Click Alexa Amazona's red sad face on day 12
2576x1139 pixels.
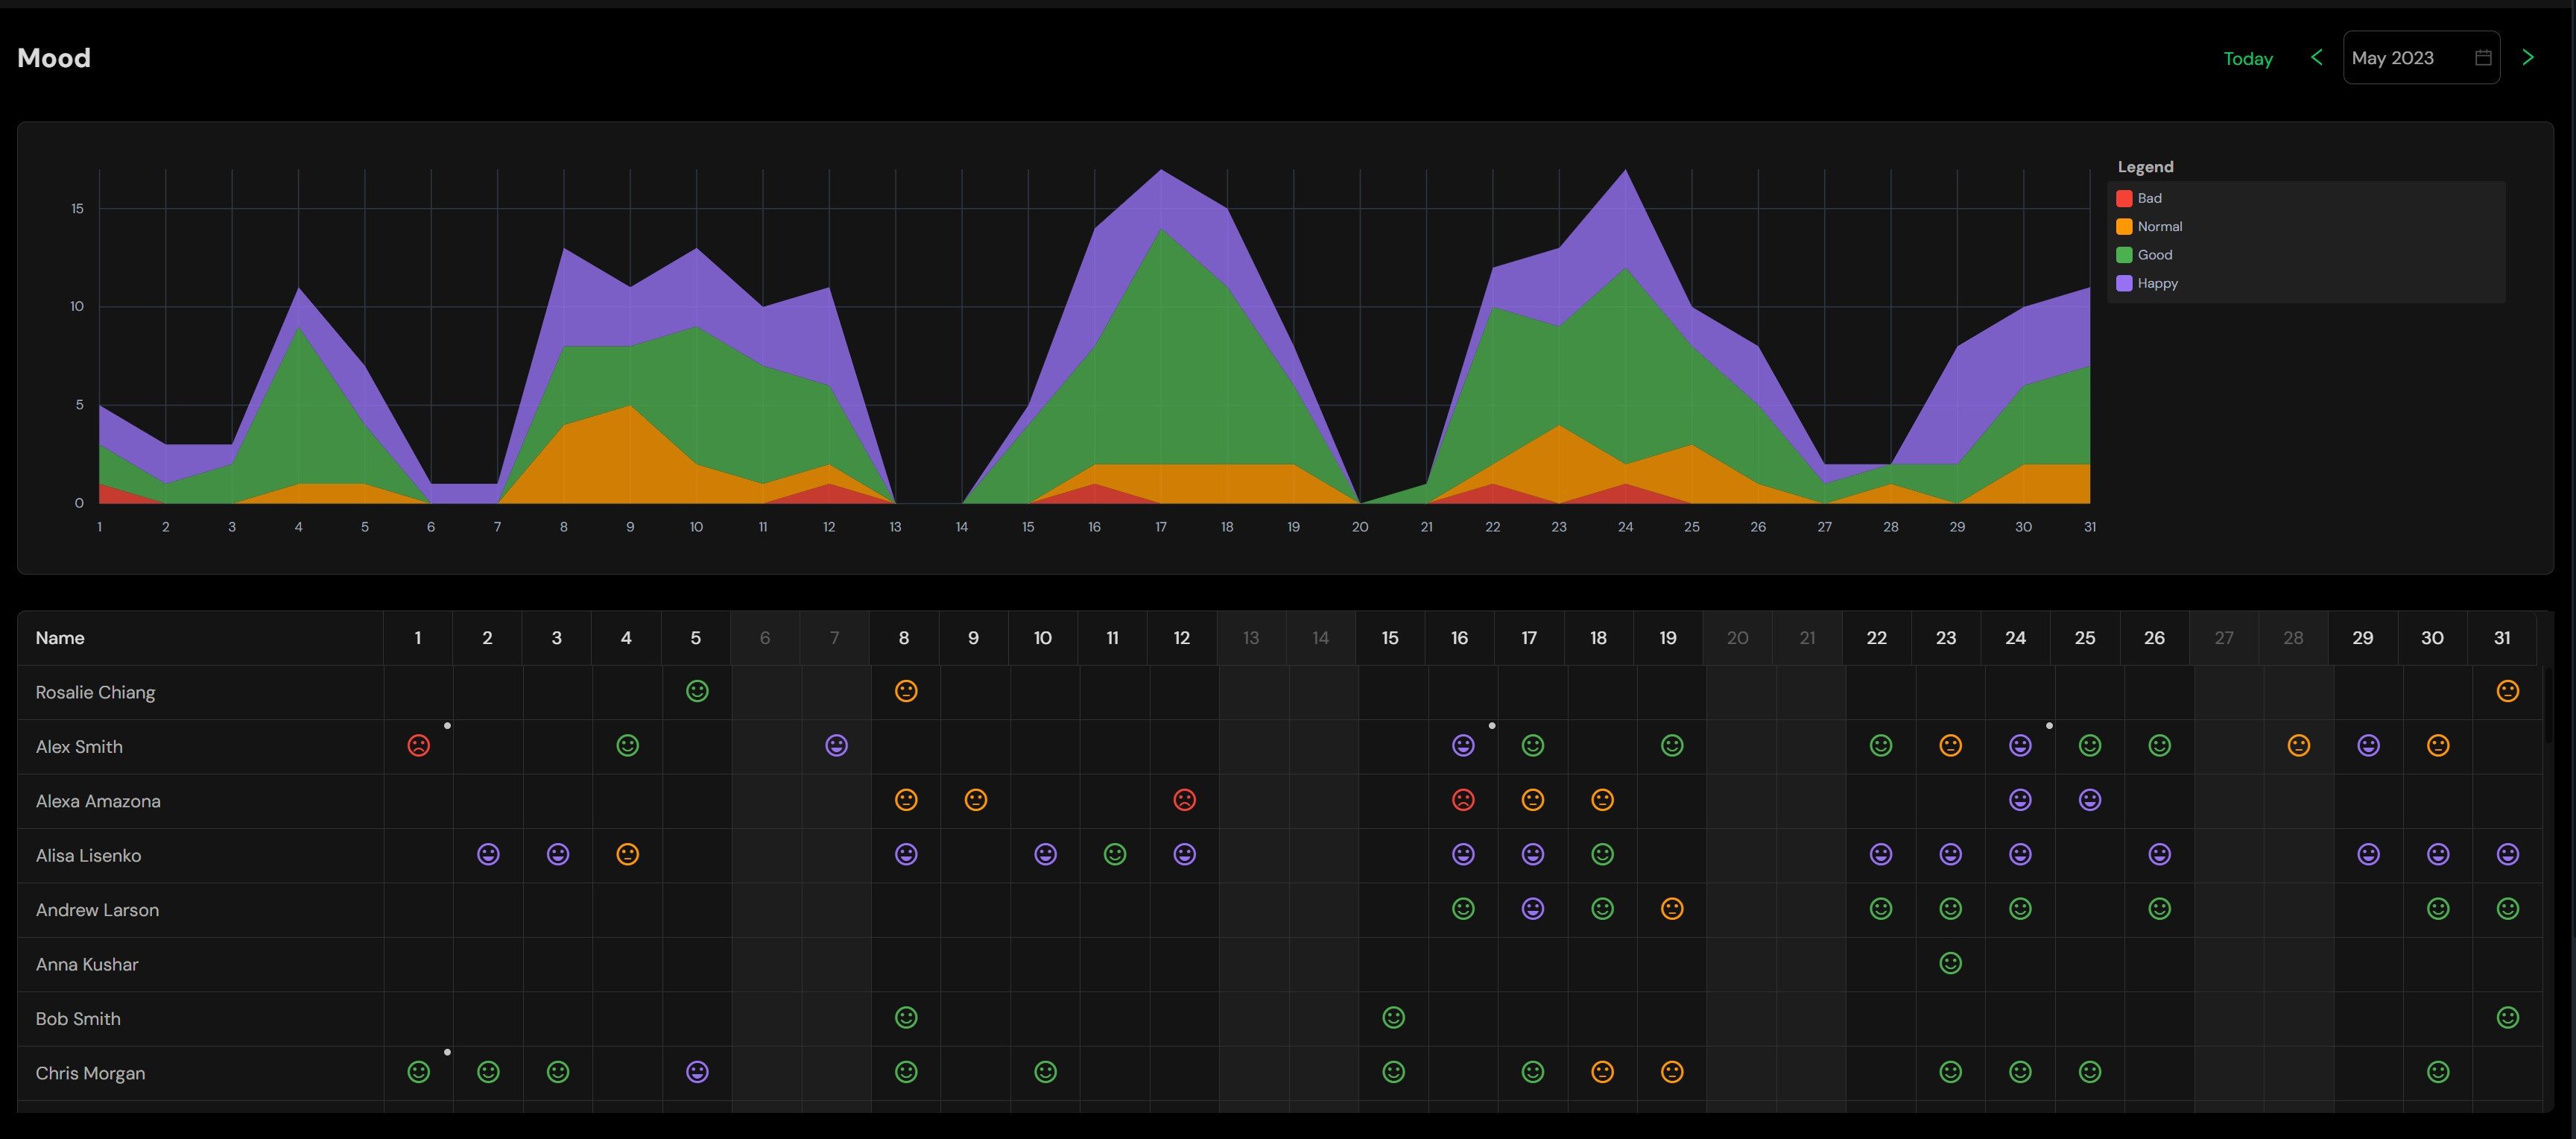click(x=1184, y=800)
